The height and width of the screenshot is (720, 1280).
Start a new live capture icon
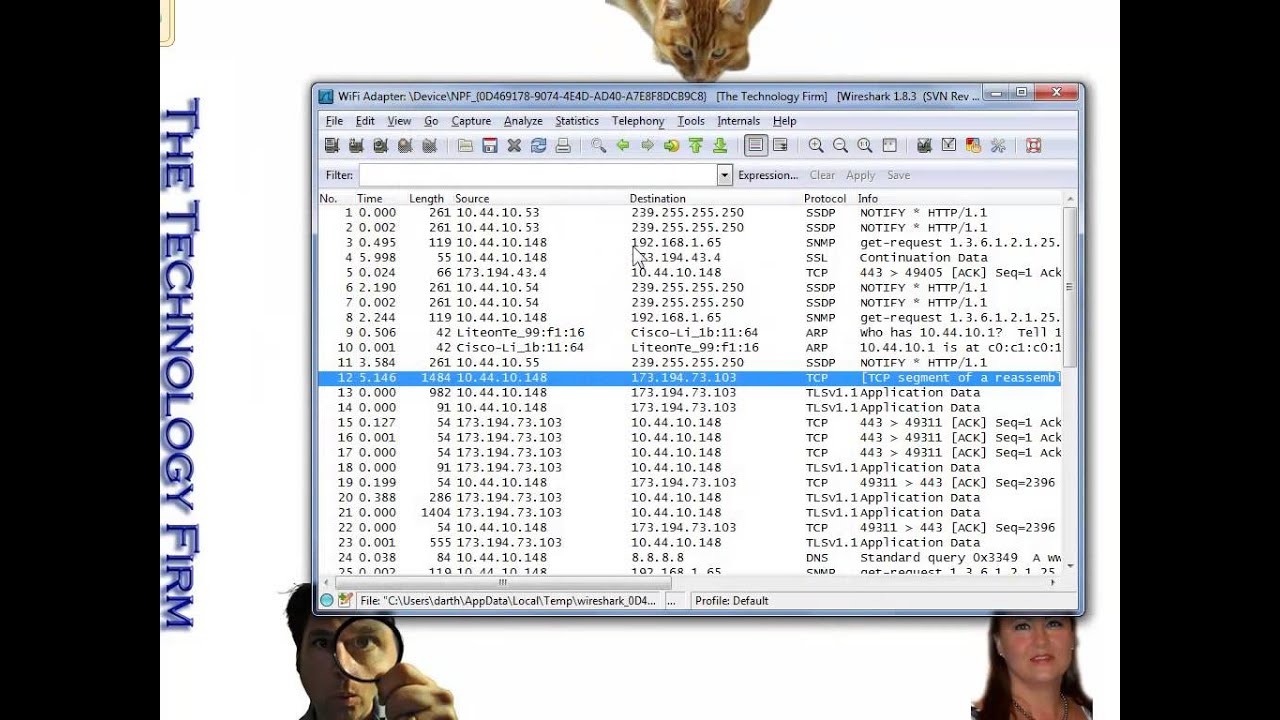tap(380, 146)
